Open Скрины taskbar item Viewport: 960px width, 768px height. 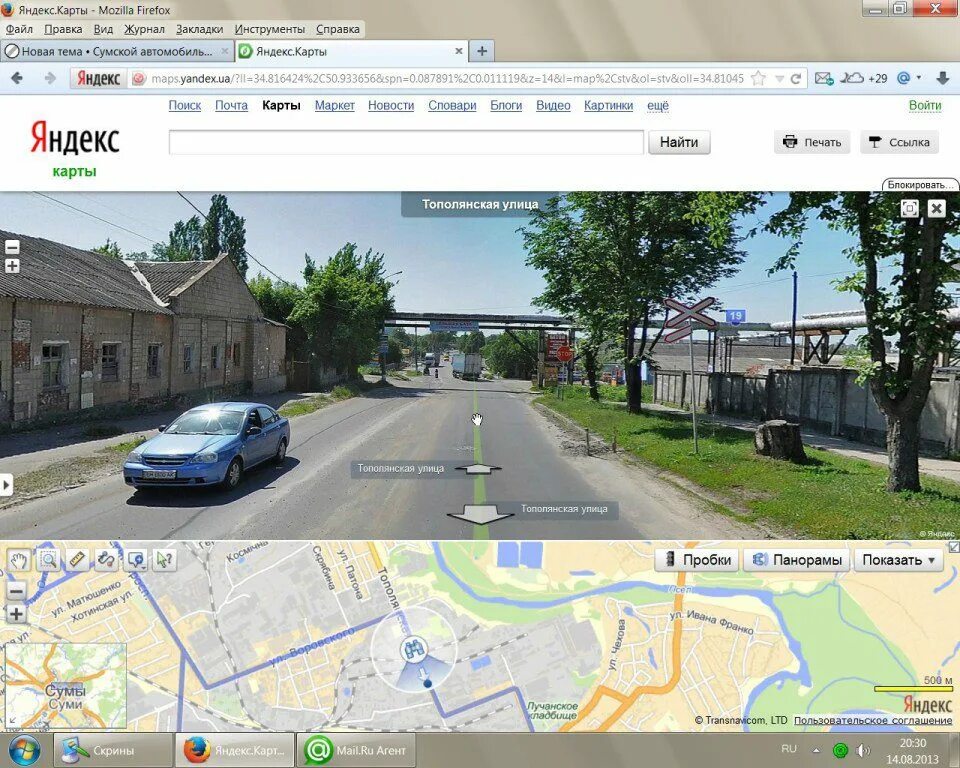pos(113,750)
